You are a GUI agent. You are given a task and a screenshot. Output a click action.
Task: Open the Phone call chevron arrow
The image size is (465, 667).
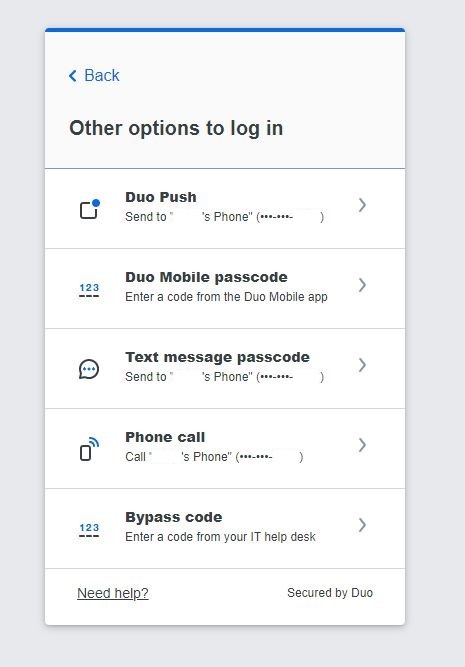(362, 445)
